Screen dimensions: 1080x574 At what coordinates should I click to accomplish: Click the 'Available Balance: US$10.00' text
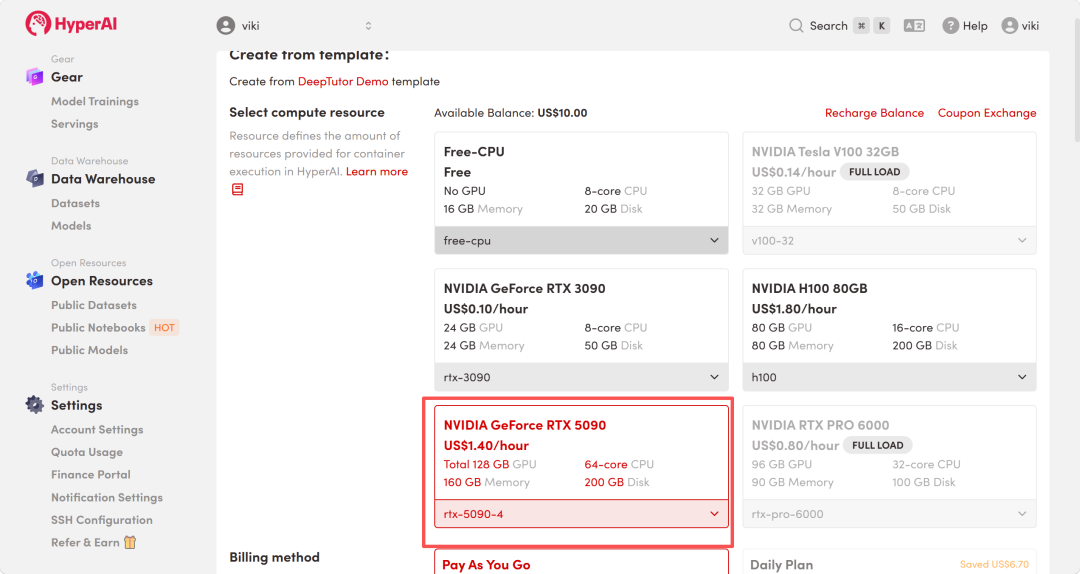point(510,113)
